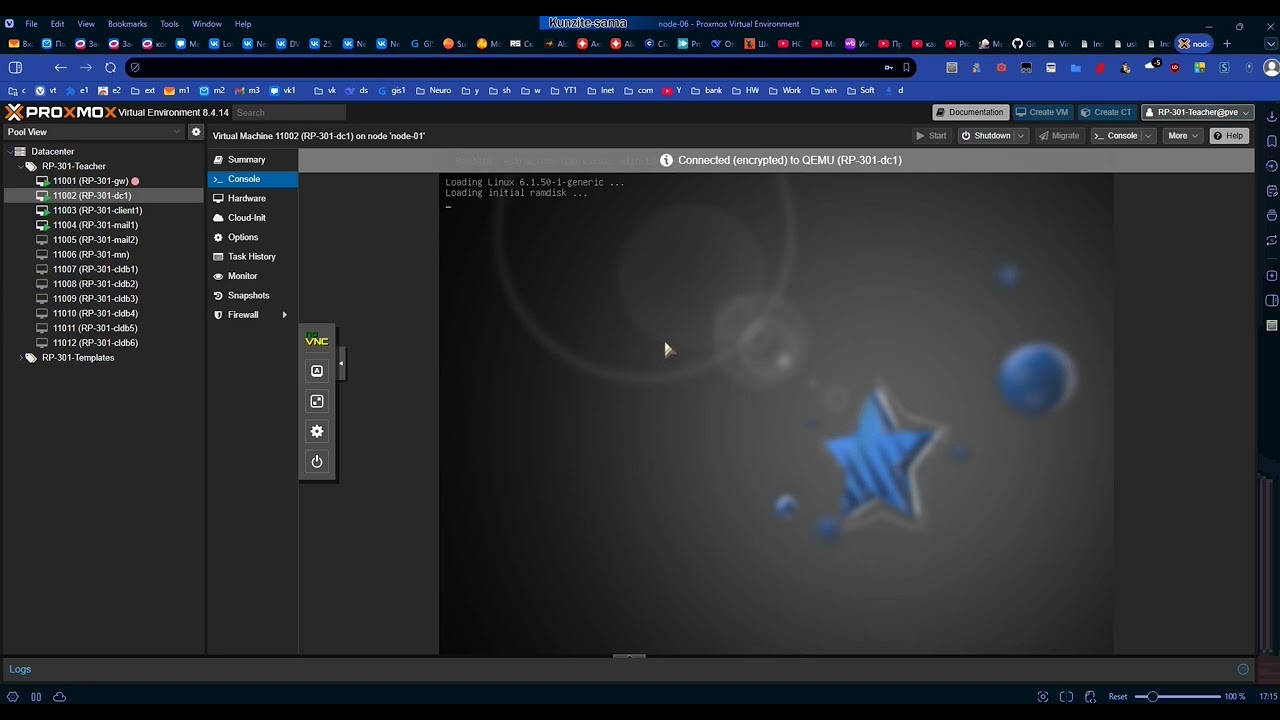Select VM 11002 (RP-301-dc1)
1280x720 pixels.
[x=92, y=196]
